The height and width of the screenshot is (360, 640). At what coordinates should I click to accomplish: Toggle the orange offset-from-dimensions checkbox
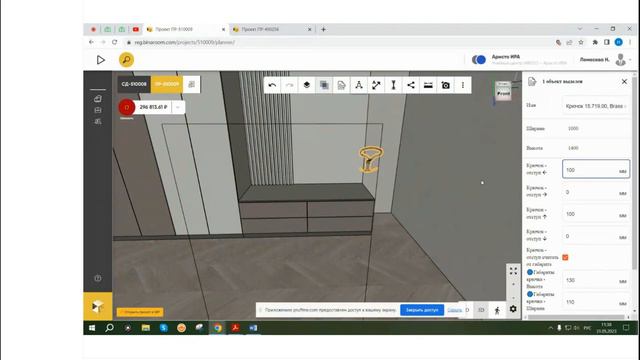pyautogui.click(x=565, y=257)
